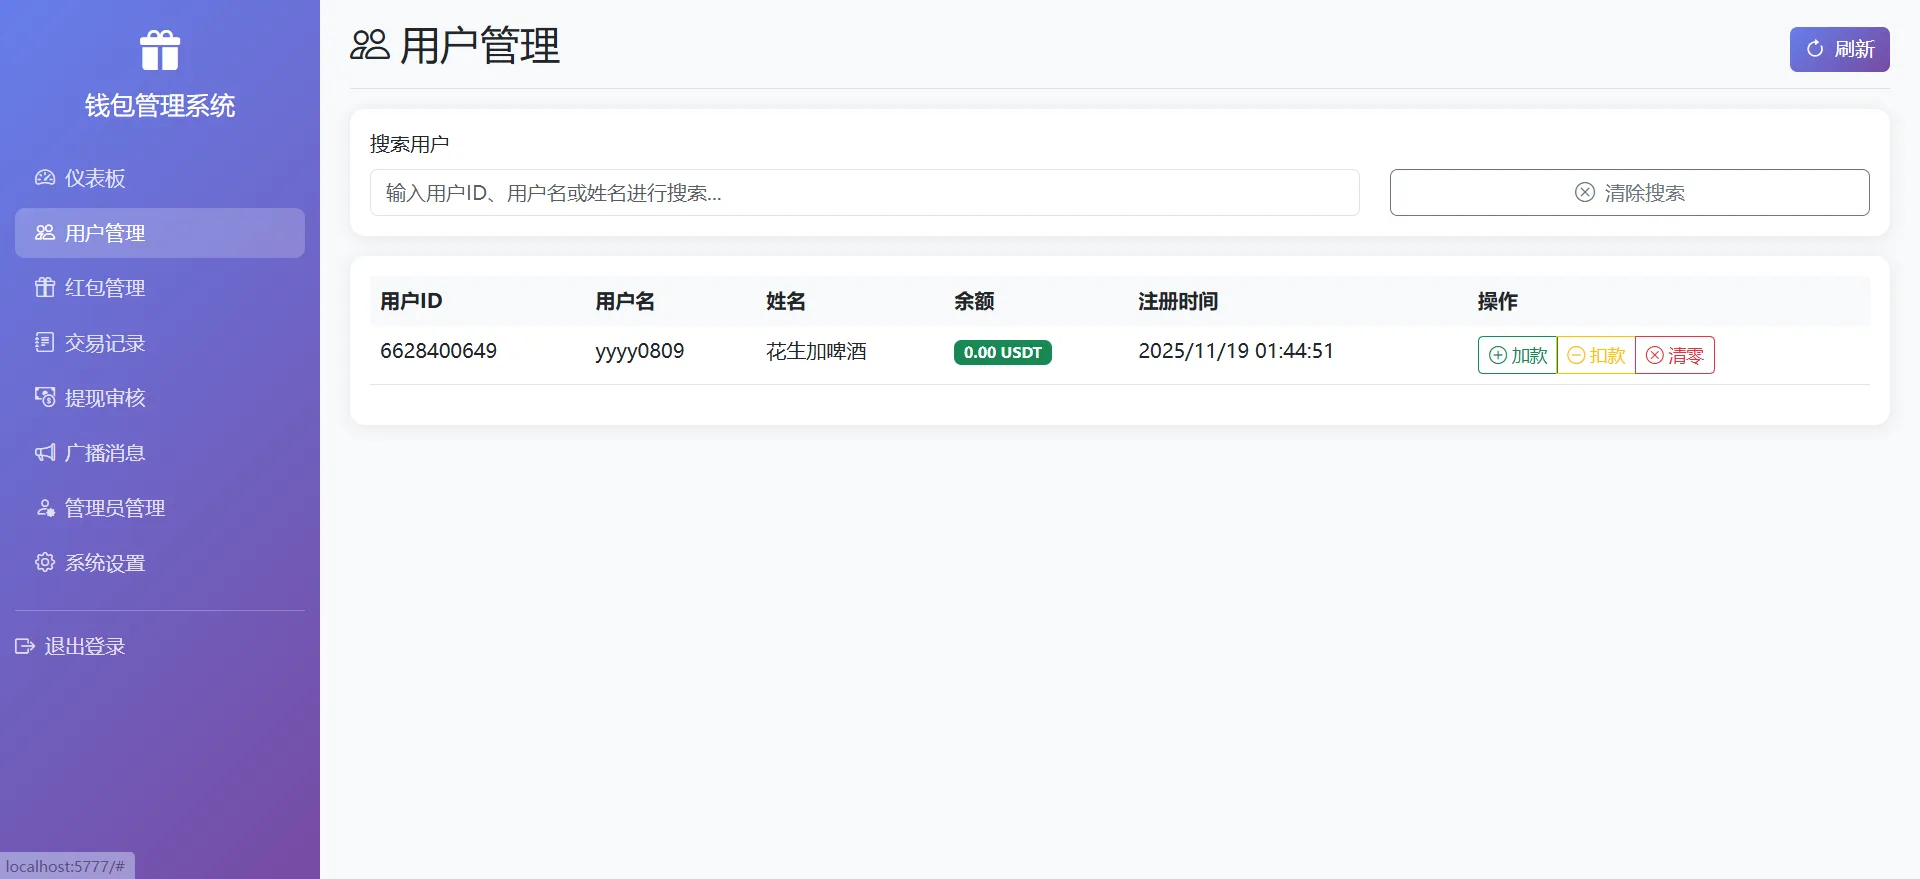Click the 钱包管理系统 title text
1920x879 pixels.
160,106
